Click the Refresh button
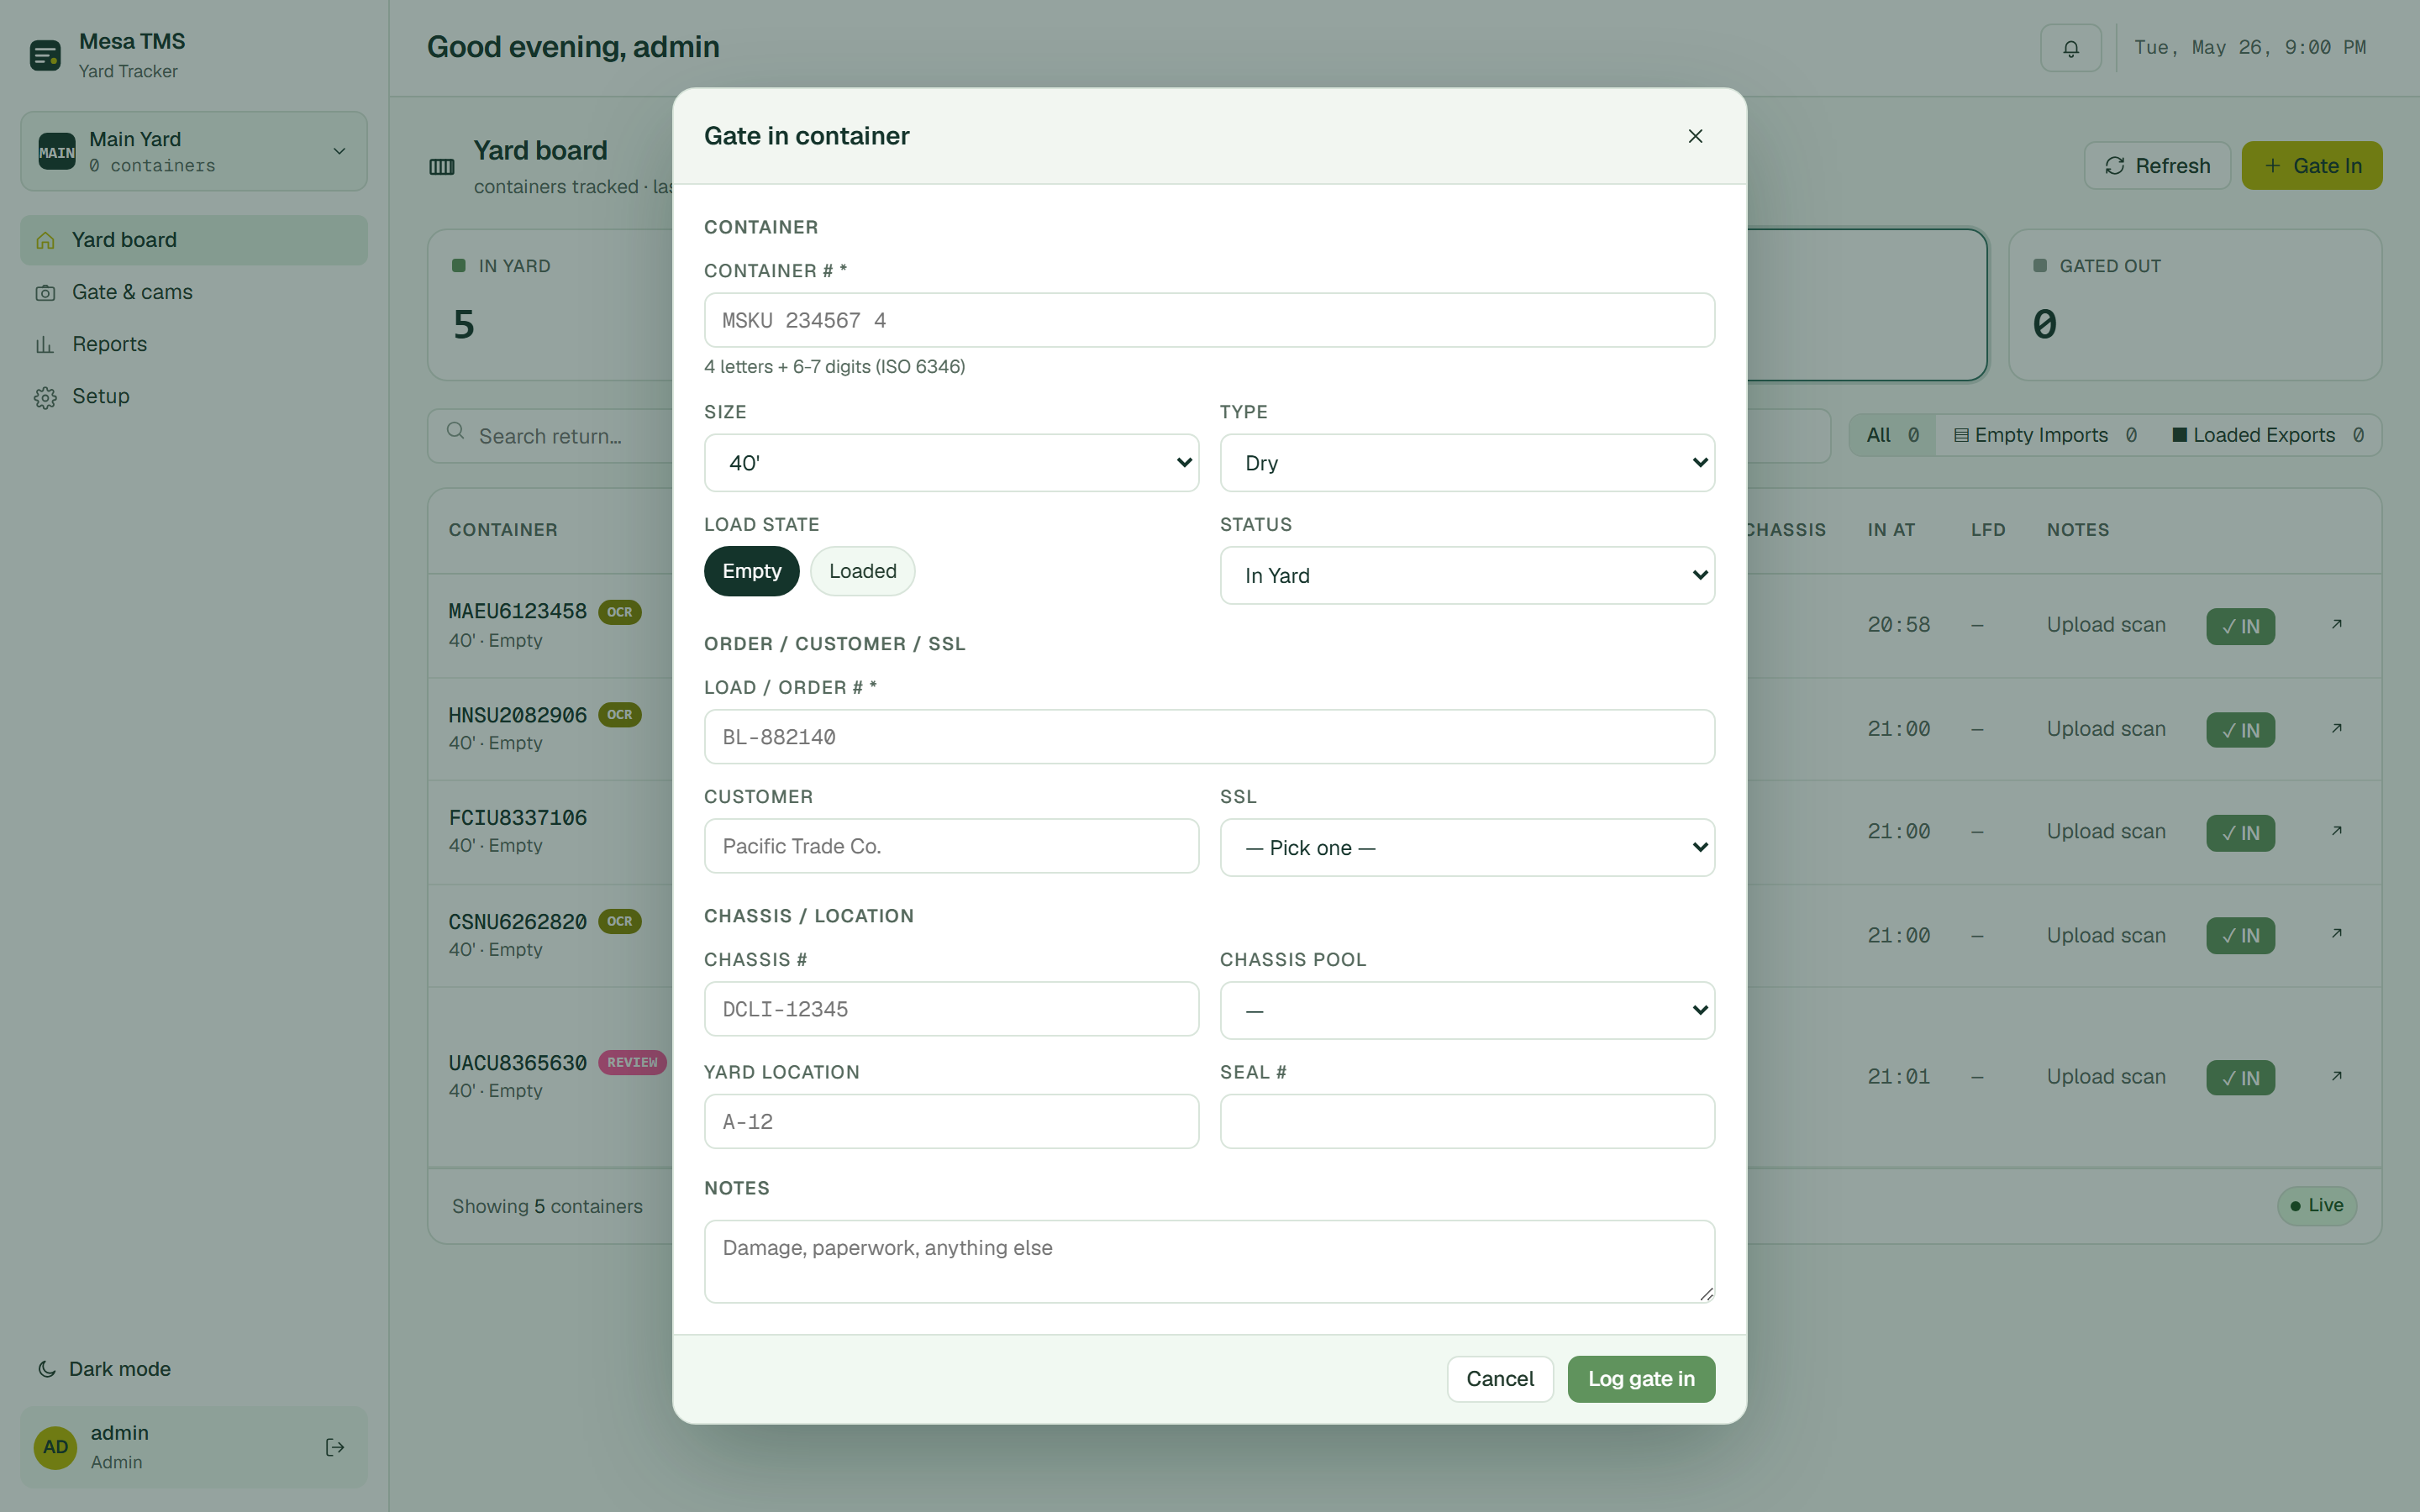2420x1512 pixels. pyautogui.click(x=2157, y=165)
